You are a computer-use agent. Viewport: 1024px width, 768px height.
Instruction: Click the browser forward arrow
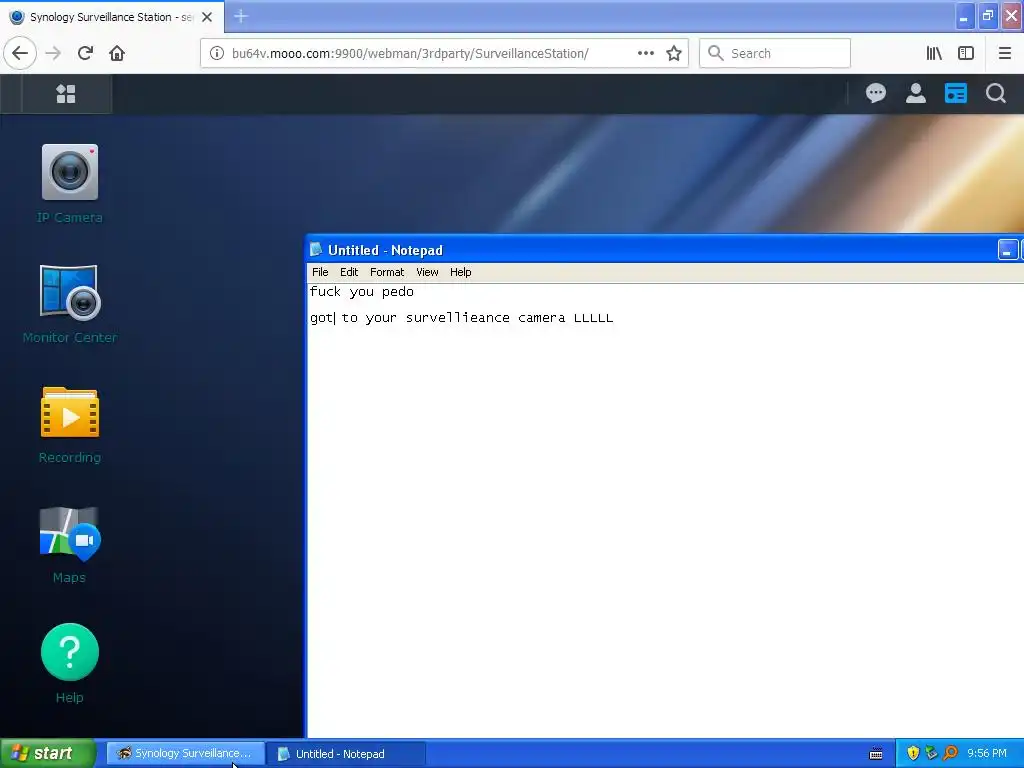click(54, 53)
